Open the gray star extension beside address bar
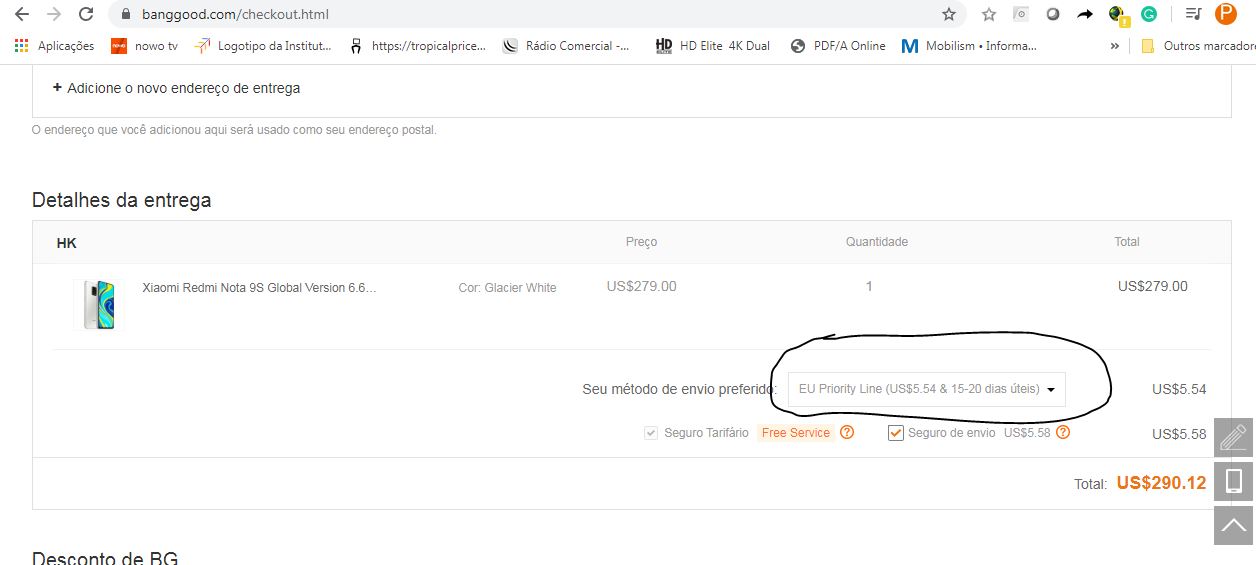1256x565 pixels. click(989, 14)
